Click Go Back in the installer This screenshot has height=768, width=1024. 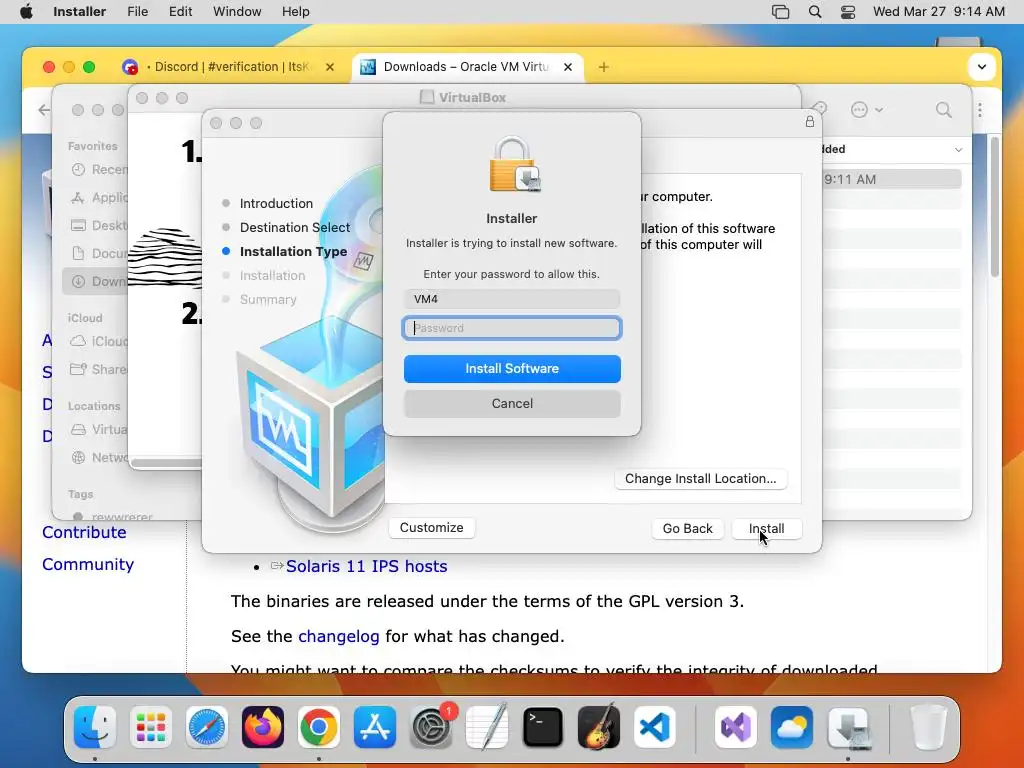click(688, 528)
